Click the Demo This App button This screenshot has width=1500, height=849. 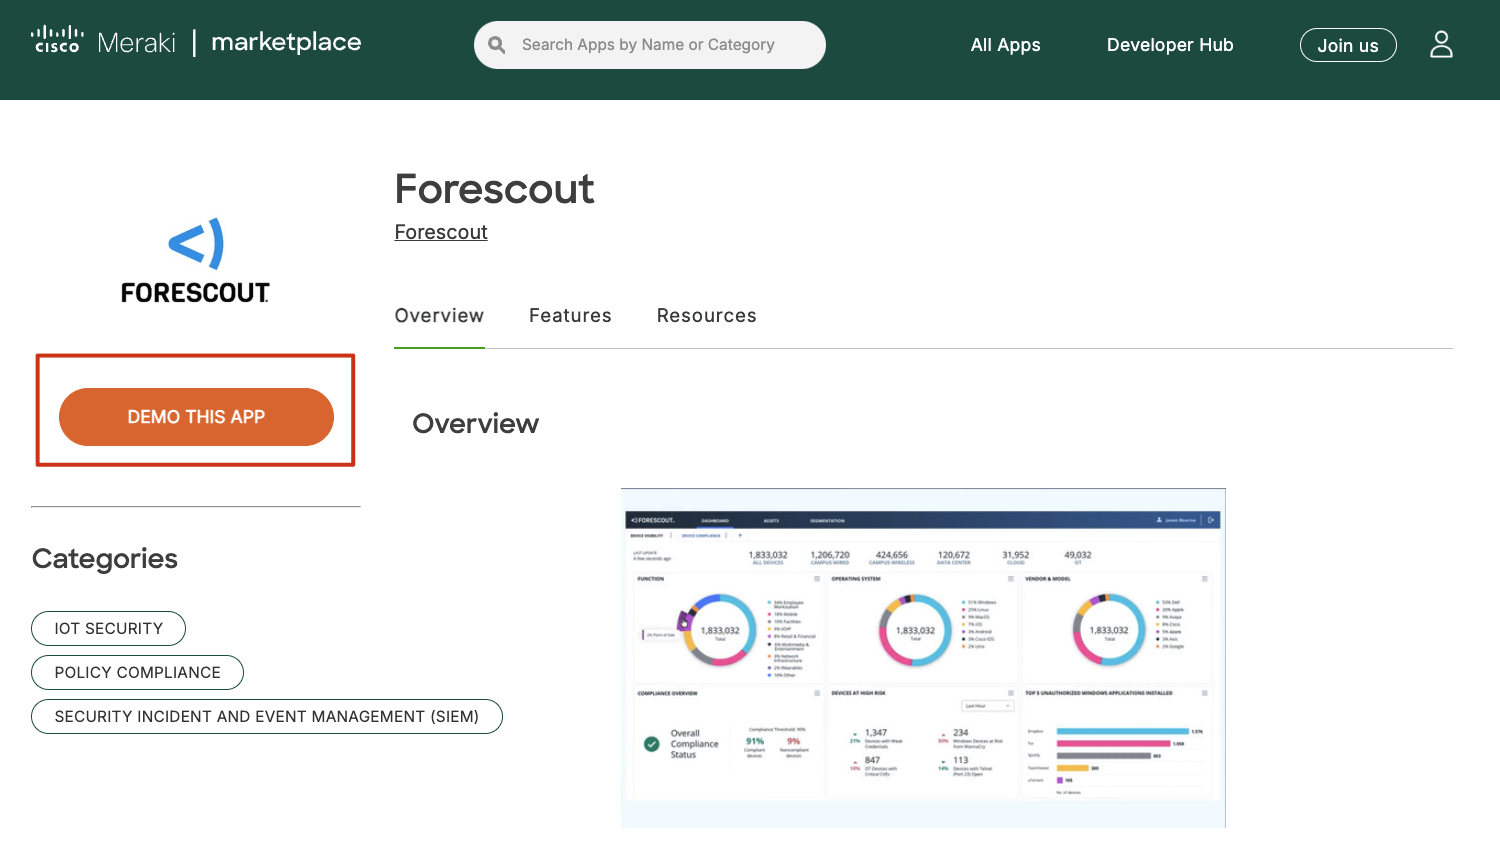tap(196, 416)
